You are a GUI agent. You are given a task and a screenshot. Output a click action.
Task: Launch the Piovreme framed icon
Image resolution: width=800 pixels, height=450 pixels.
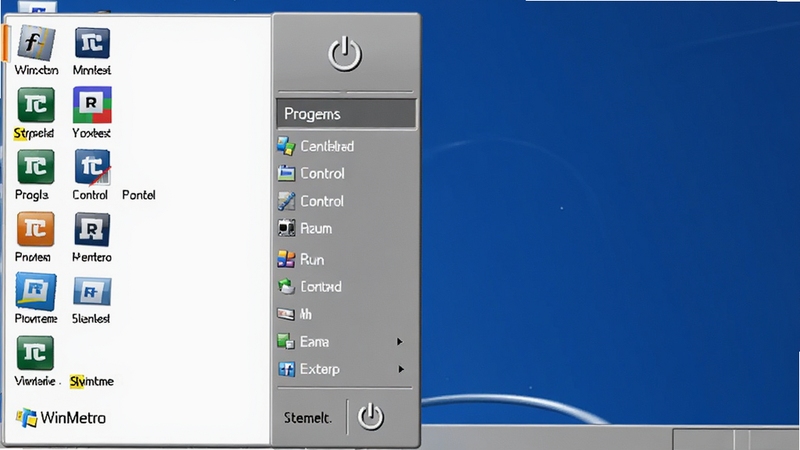point(36,291)
